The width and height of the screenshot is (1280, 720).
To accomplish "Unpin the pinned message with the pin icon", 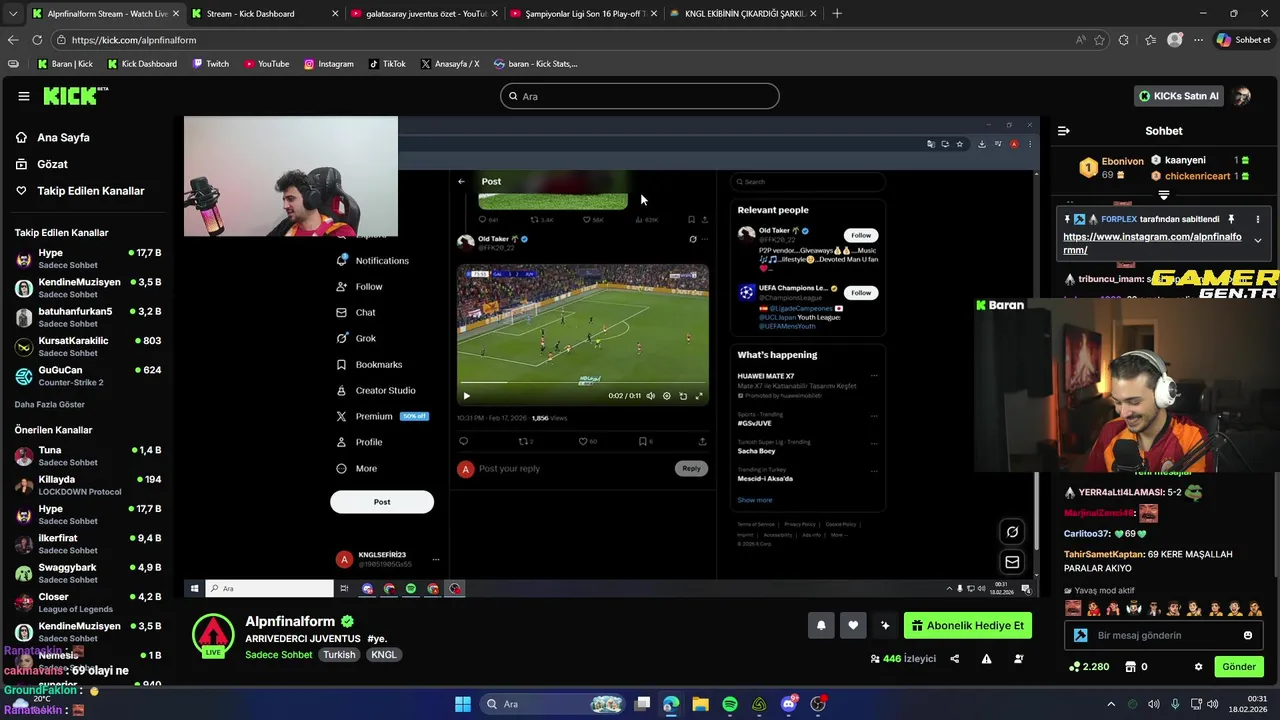I will (x=1231, y=219).
